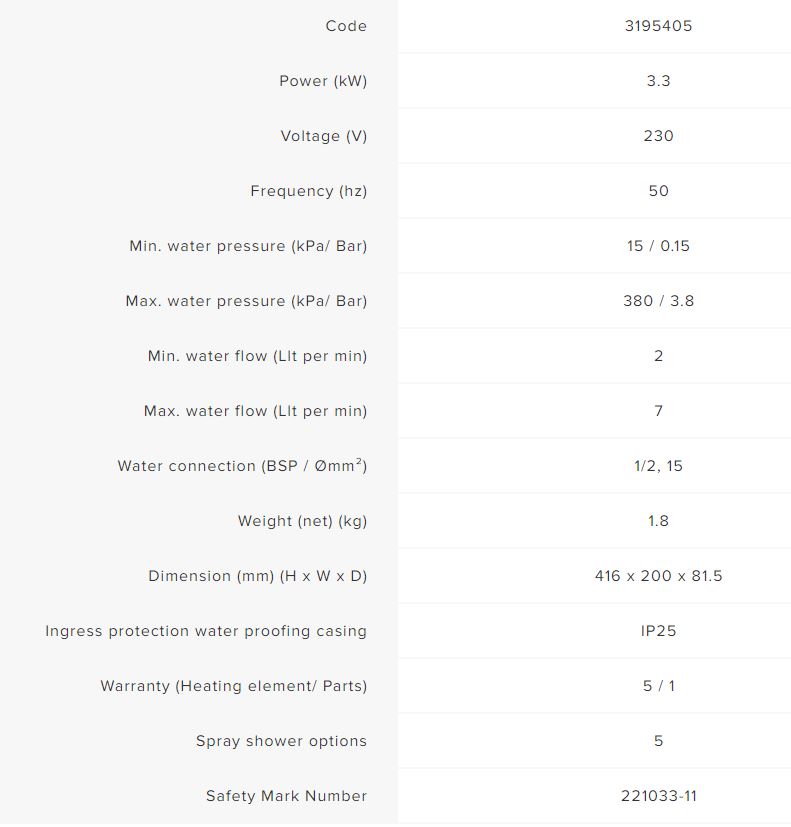Click the 1/2, 15 connection value

click(x=658, y=466)
